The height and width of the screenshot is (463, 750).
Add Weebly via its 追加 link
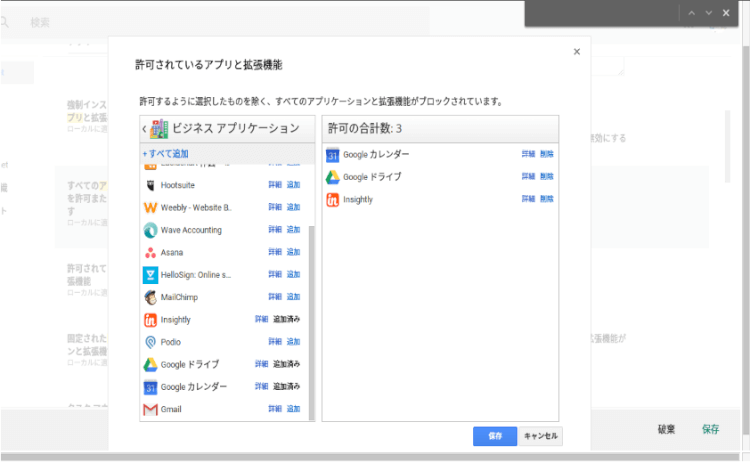click(293, 207)
